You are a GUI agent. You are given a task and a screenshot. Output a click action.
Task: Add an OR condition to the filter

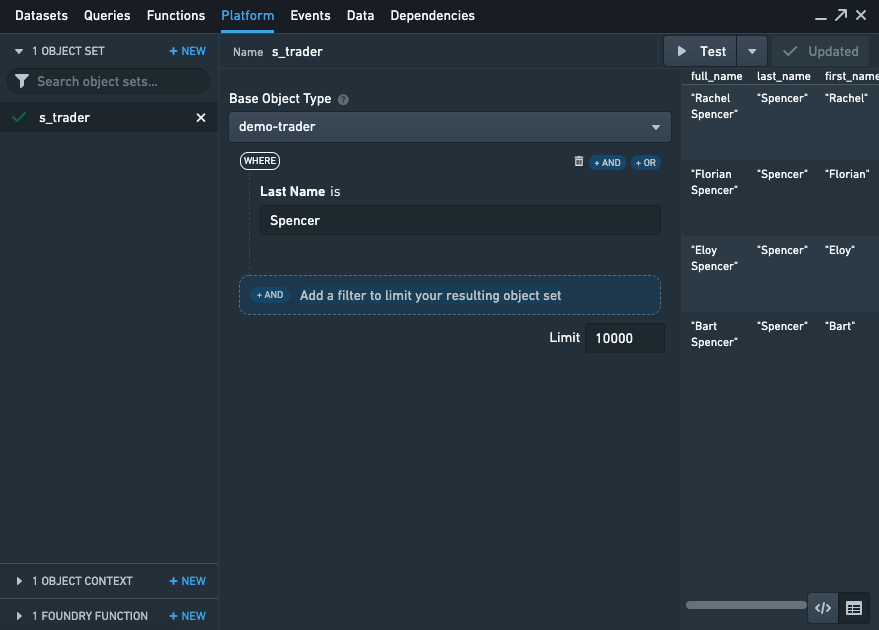646,163
